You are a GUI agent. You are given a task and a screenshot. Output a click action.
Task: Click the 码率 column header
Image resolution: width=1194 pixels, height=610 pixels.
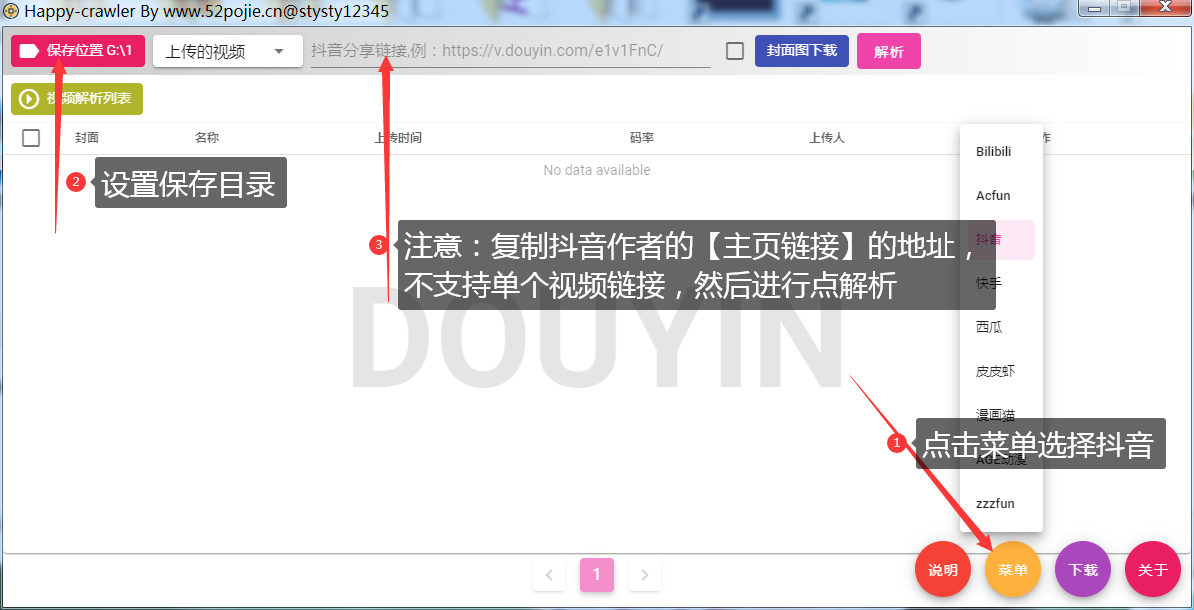[642, 138]
